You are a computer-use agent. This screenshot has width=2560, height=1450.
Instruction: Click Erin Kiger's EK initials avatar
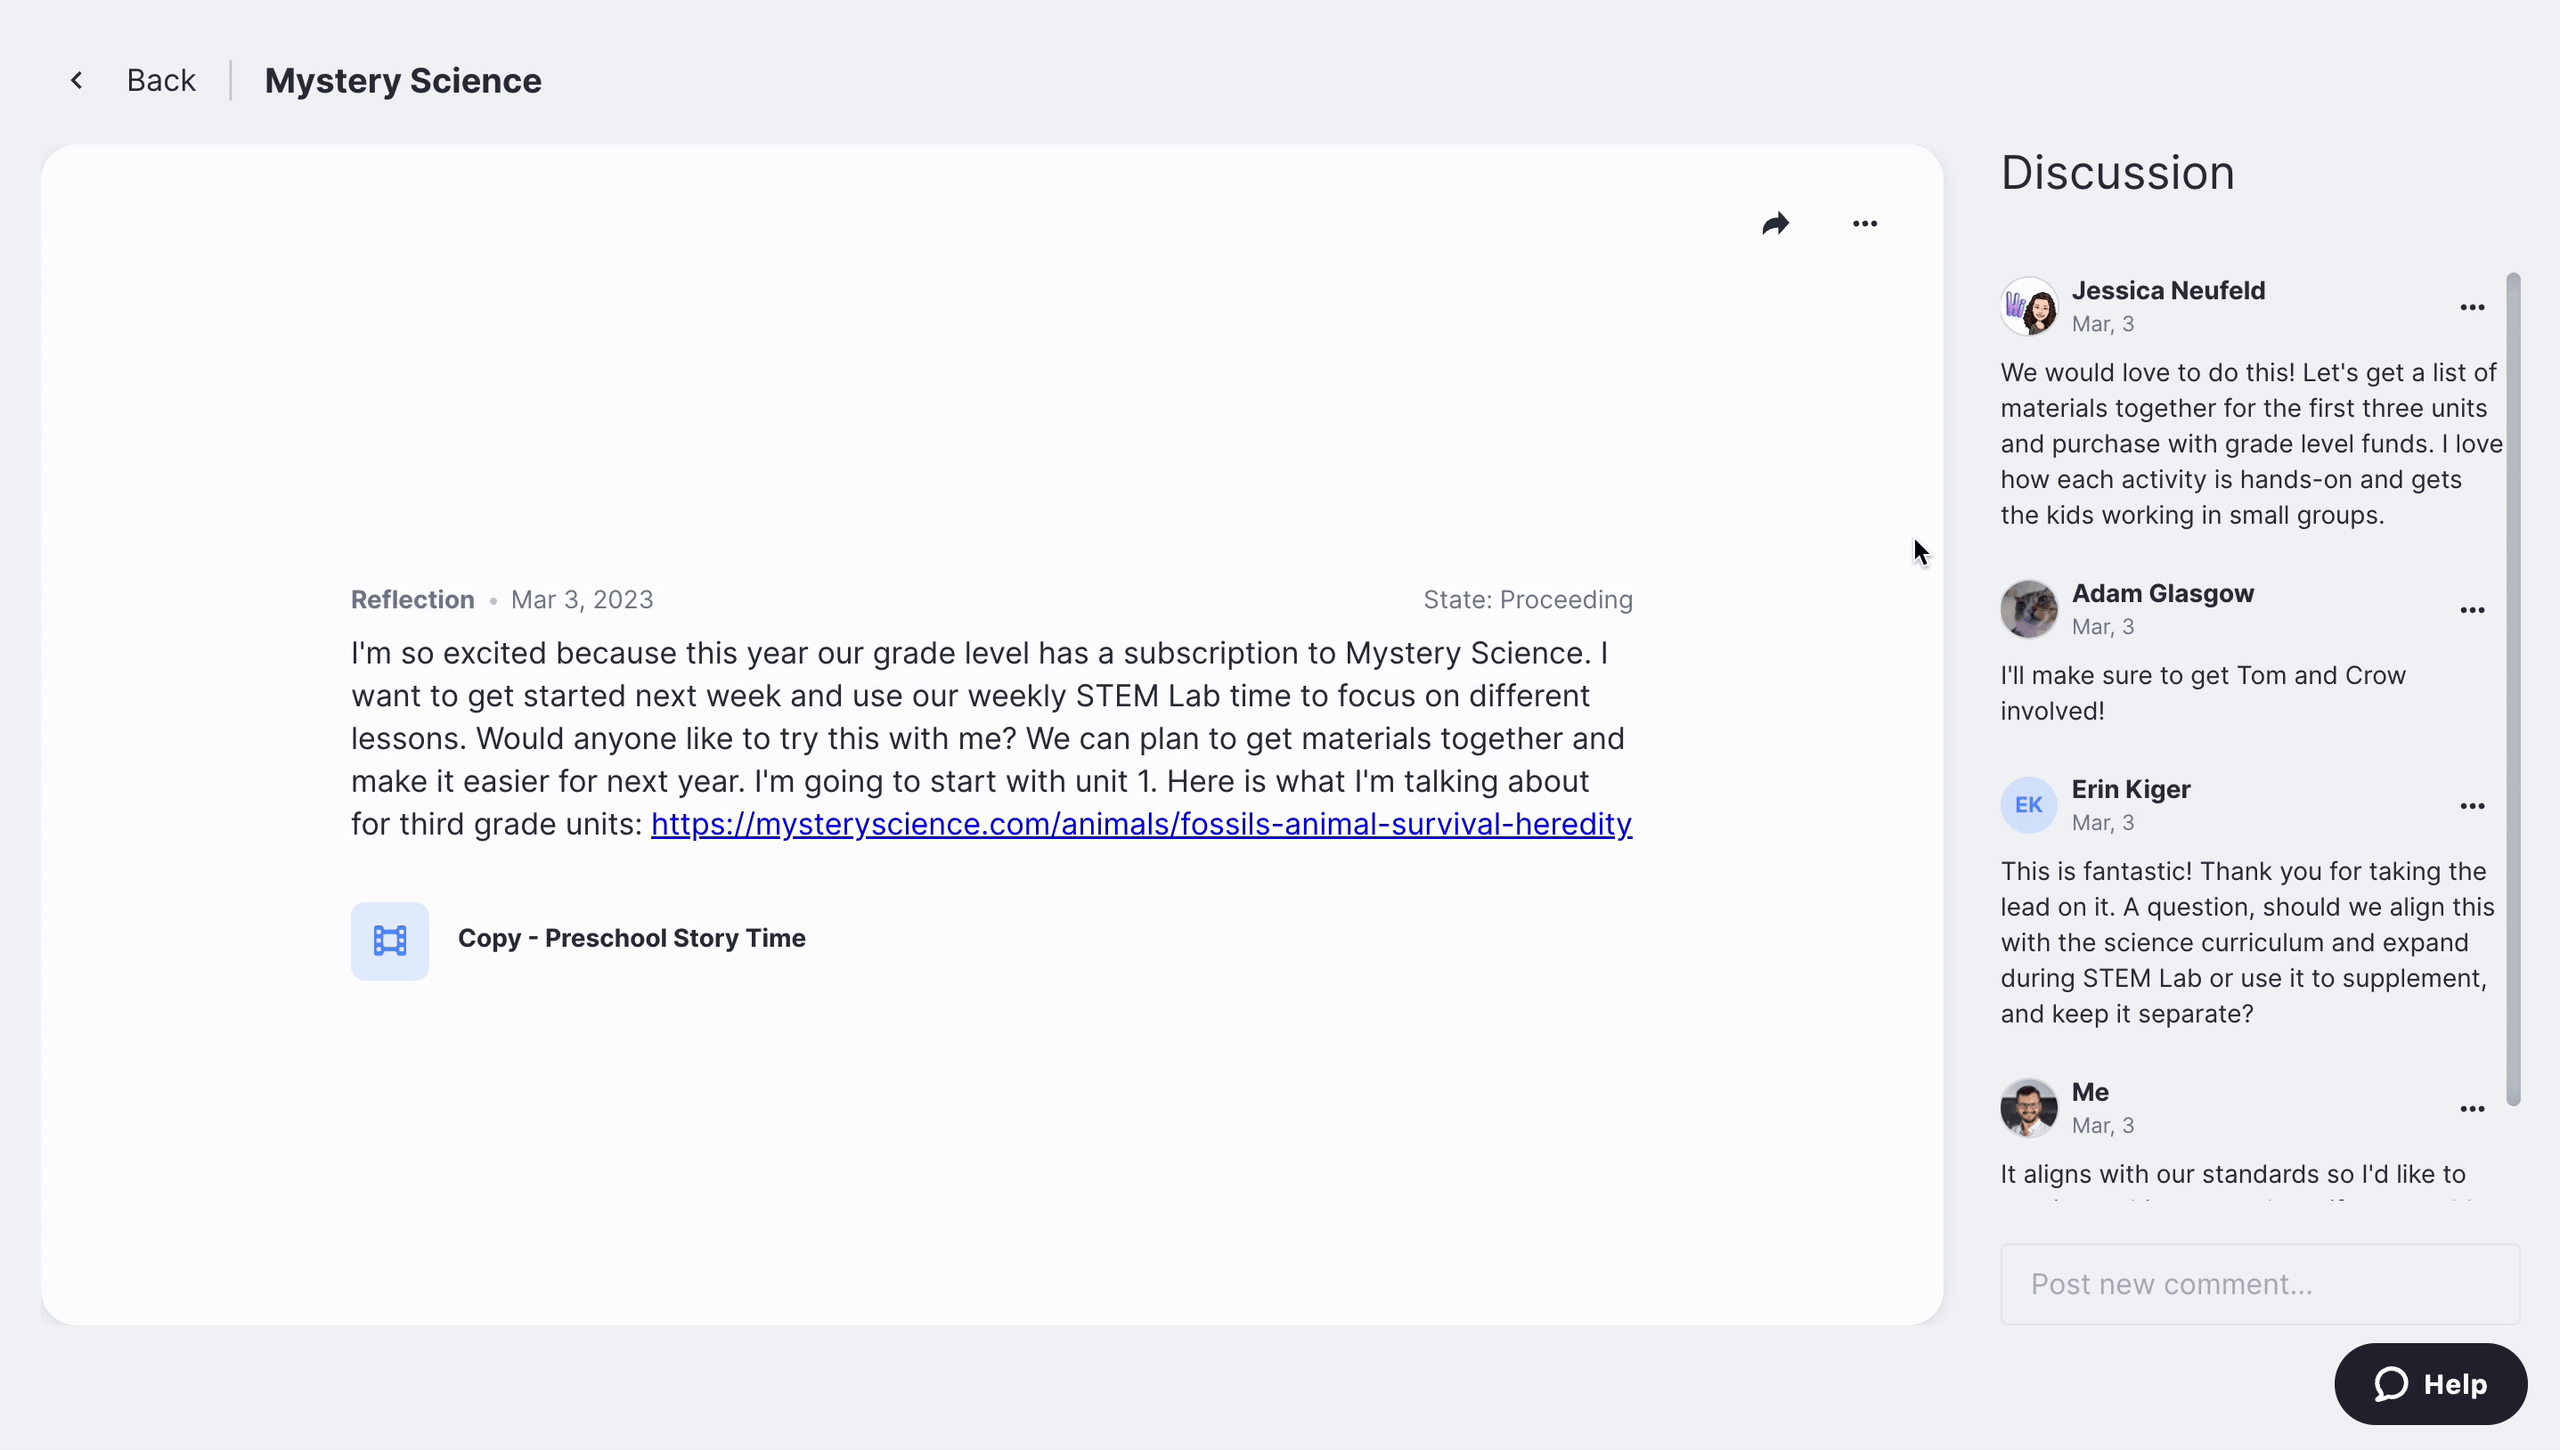click(2029, 805)
